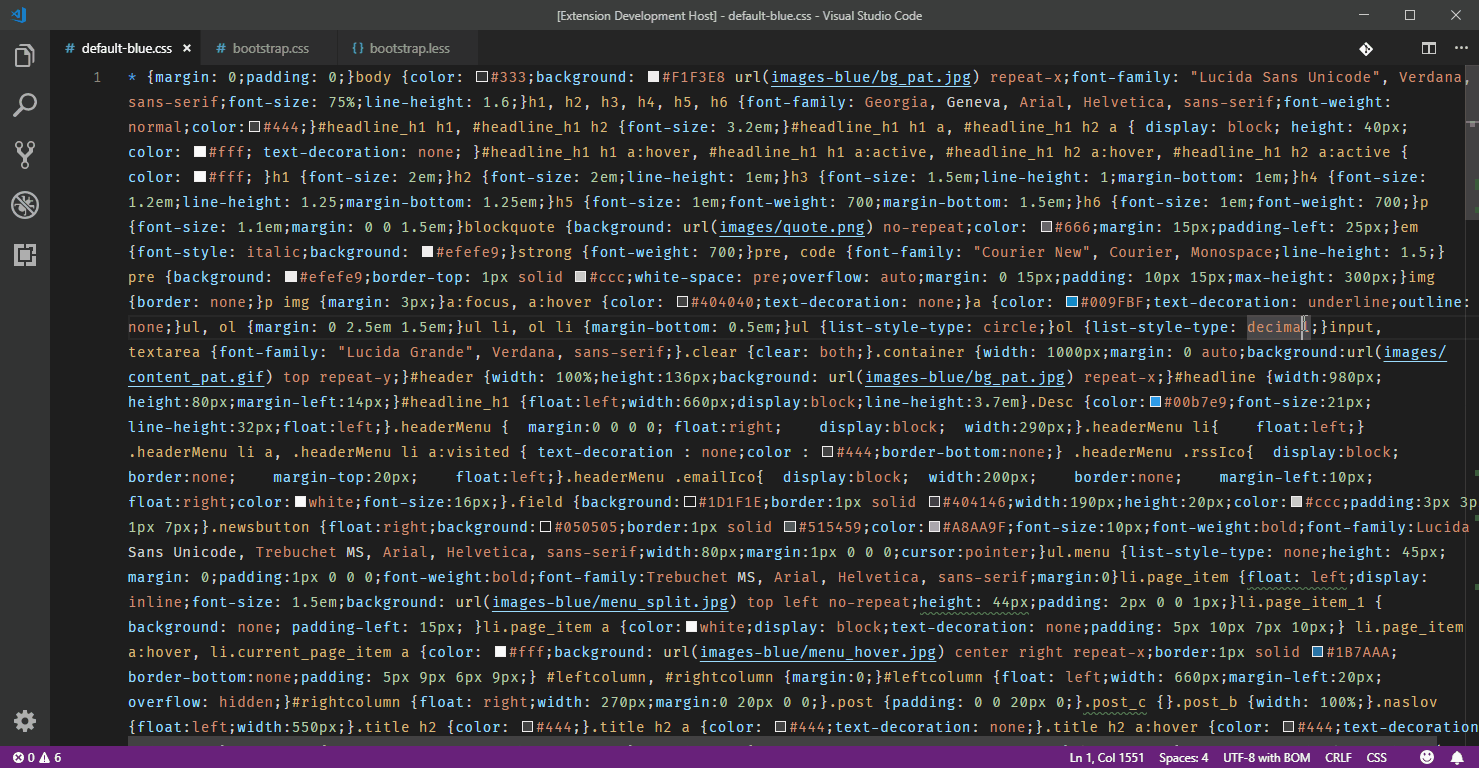
Task: Open the More Actions ellipsis menu
Action: [1460, 48]
